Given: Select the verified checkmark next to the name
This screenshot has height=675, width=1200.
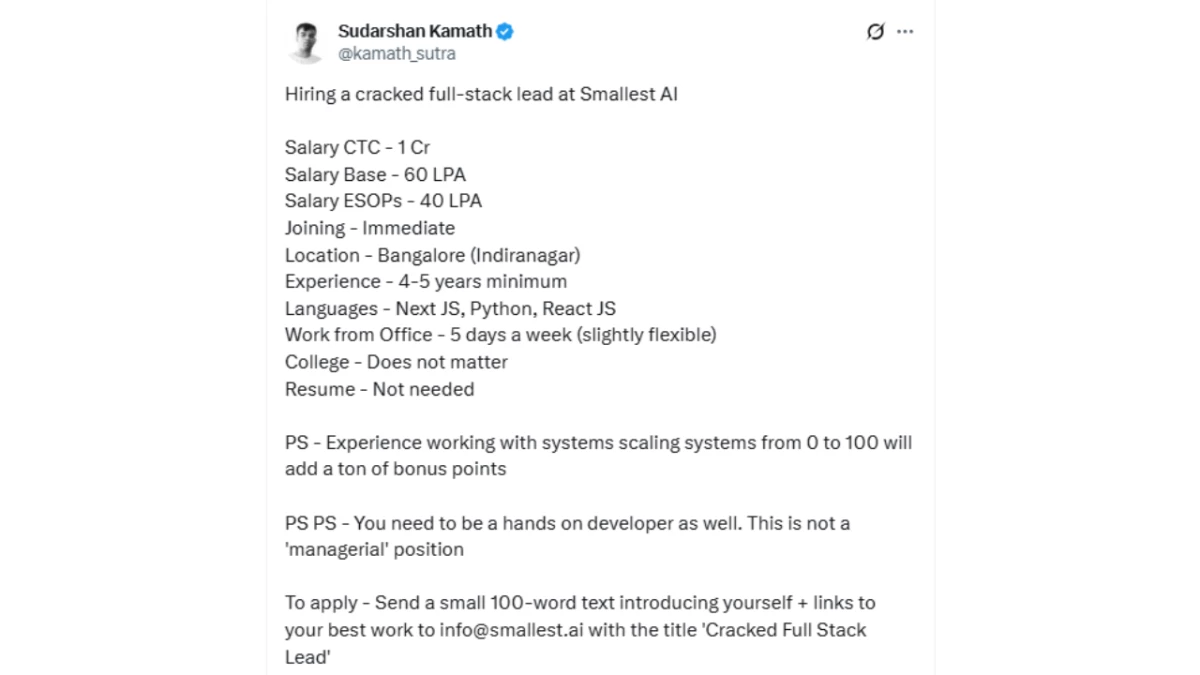Looking at the screenshot, I should tap(502, 31).
